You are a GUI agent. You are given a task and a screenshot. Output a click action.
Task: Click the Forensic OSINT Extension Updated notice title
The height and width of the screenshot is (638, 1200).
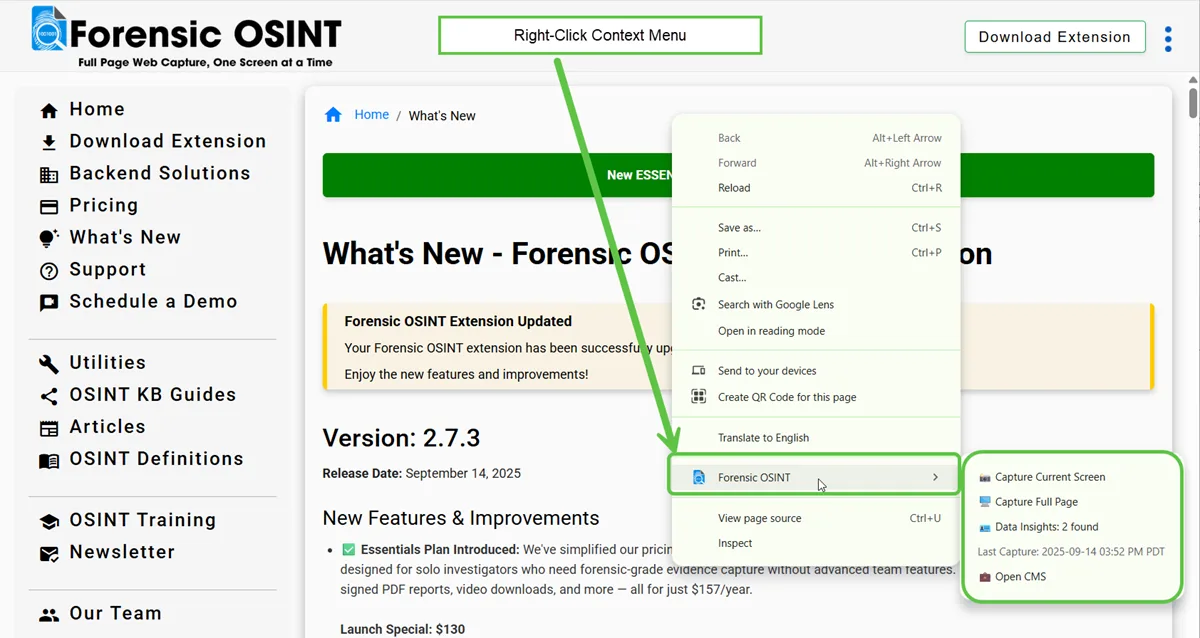tap(458, 321)
